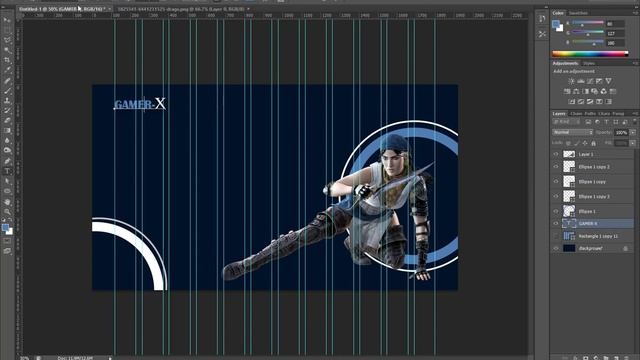The image size is (640, 360).
Task: Add a Vibrance adjustment
Action: [x=609, y=81]
